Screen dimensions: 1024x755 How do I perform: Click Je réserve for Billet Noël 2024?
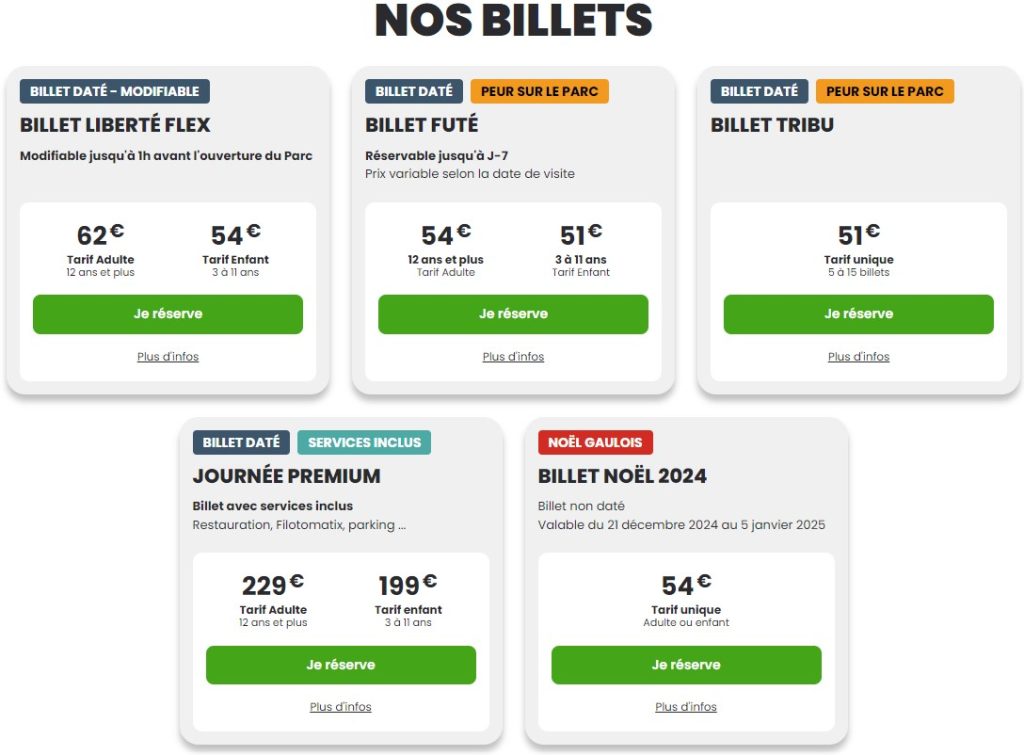pyautogui.click(x=686, y=664)
